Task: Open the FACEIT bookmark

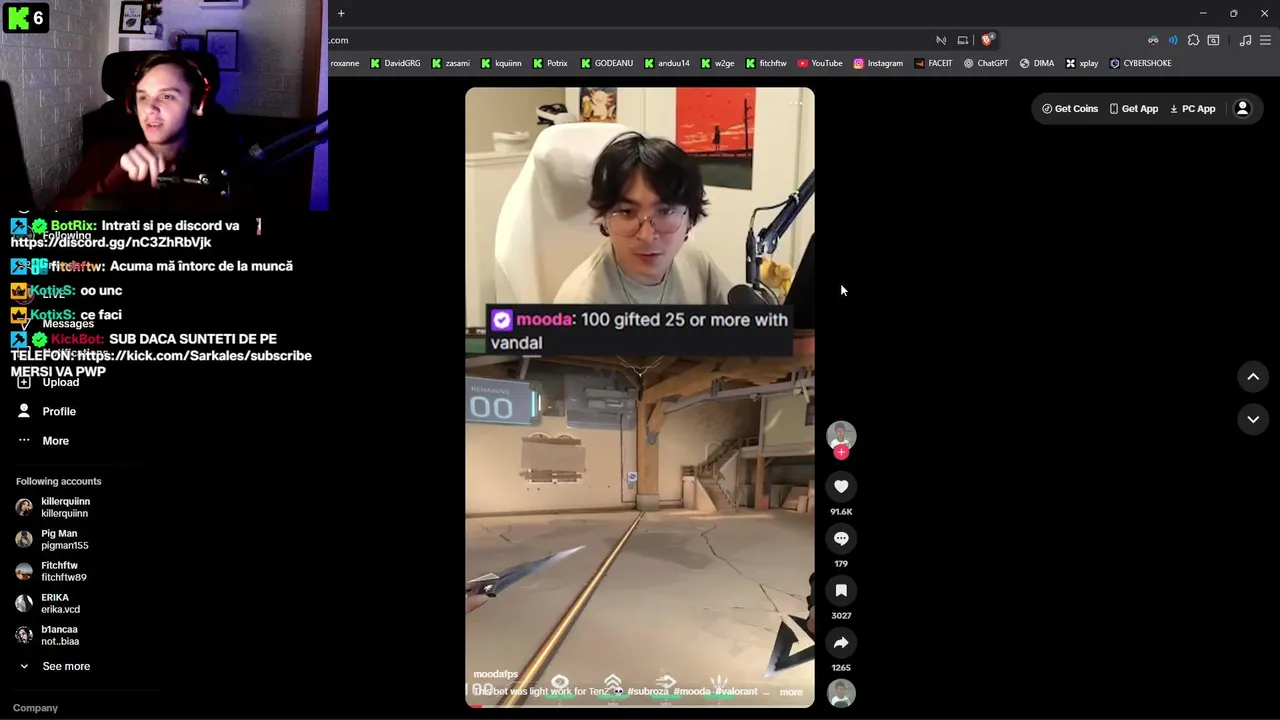Action: coord(933,63)
